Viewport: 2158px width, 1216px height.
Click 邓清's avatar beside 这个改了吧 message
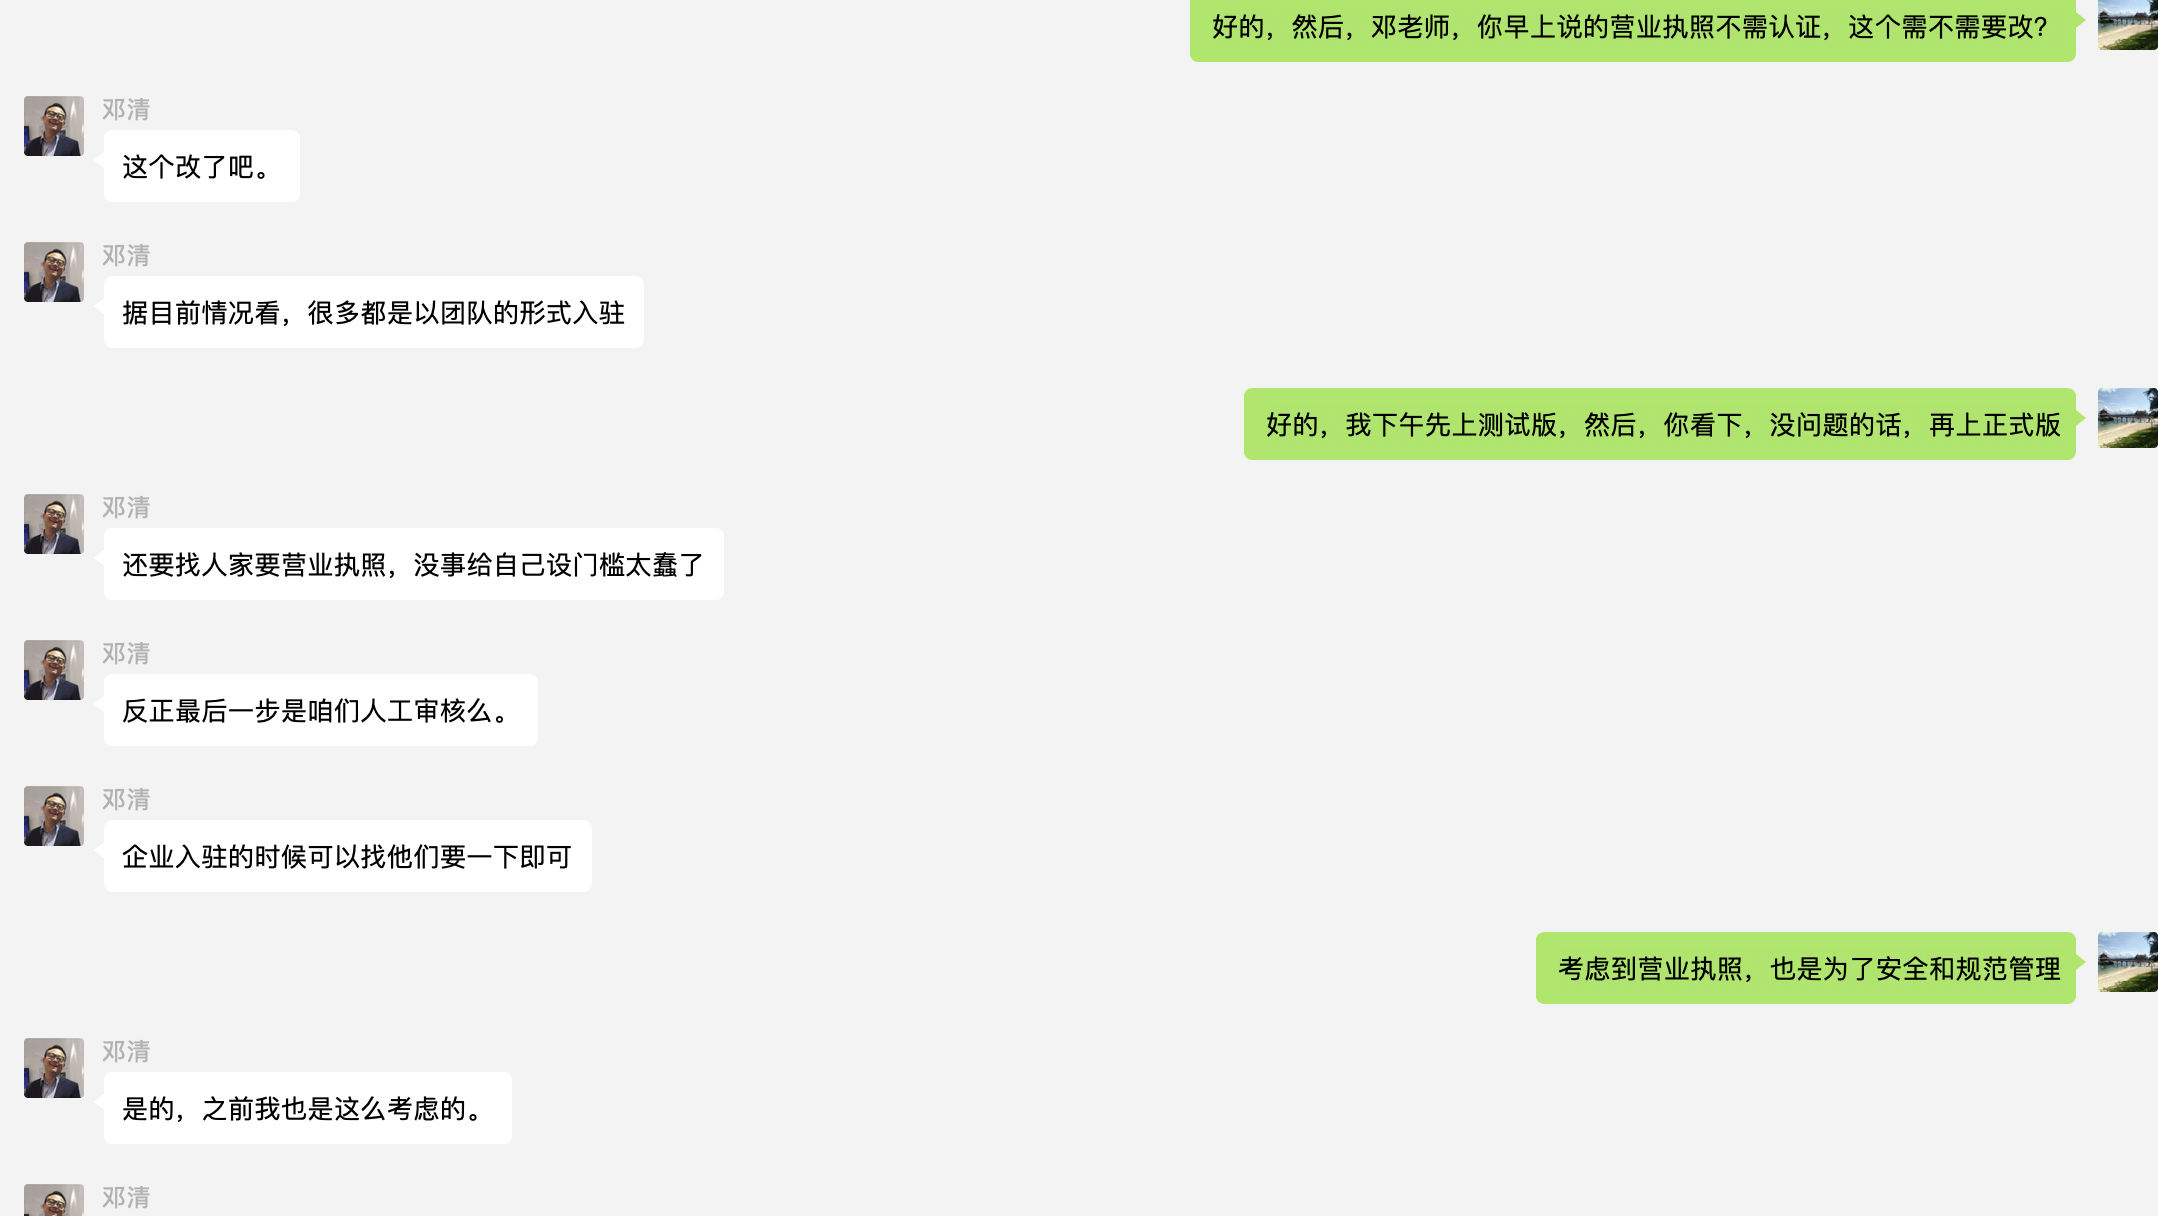tap(54, 126)
